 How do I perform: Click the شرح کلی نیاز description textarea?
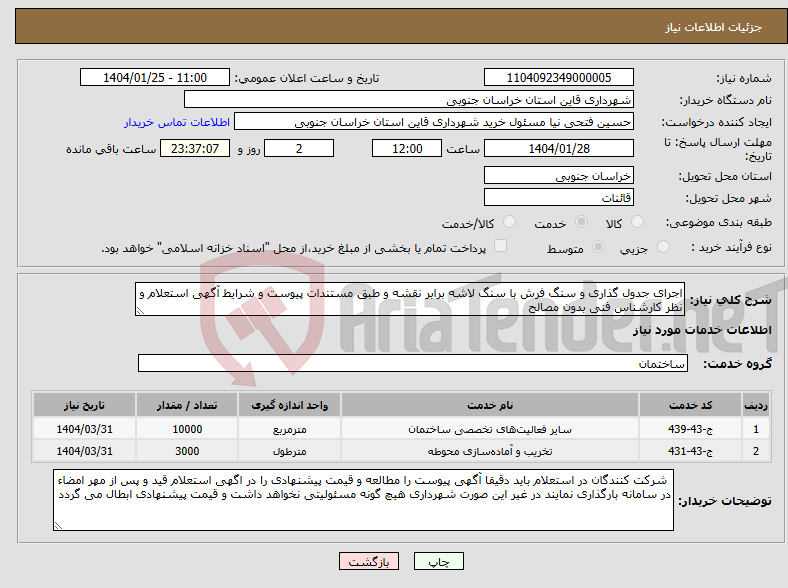click(x=410, y=299)
